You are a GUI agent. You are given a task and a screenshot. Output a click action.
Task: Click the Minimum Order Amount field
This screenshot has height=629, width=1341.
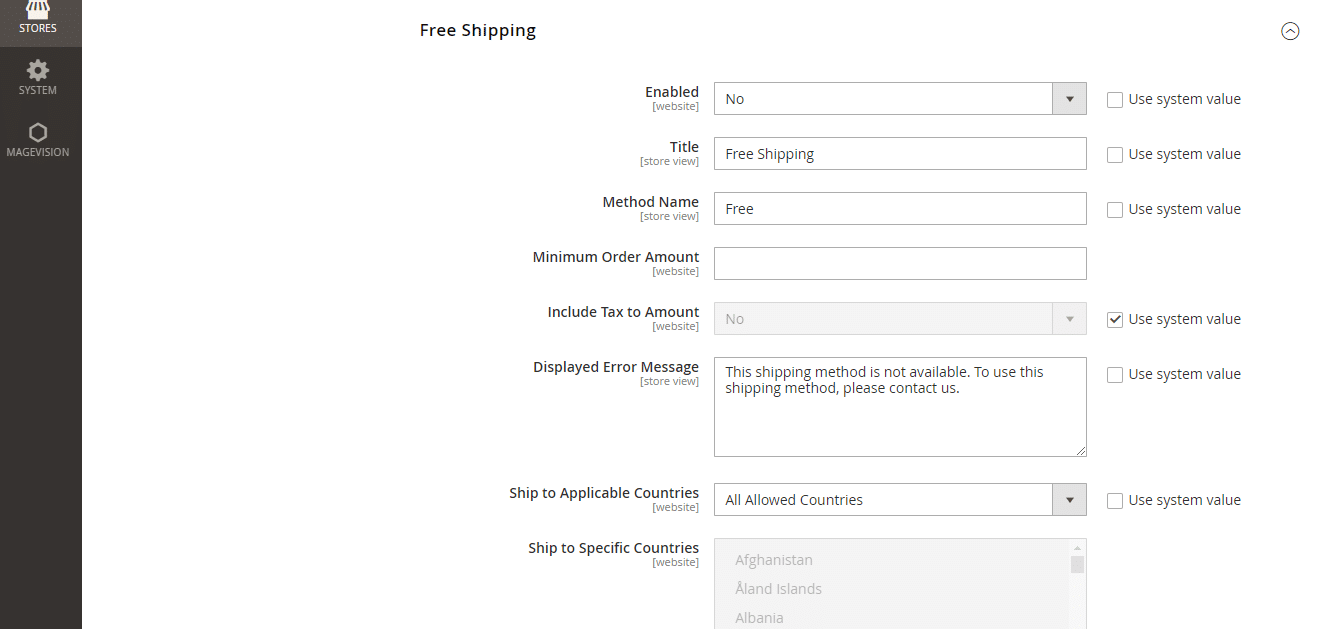tap(900, 264)
